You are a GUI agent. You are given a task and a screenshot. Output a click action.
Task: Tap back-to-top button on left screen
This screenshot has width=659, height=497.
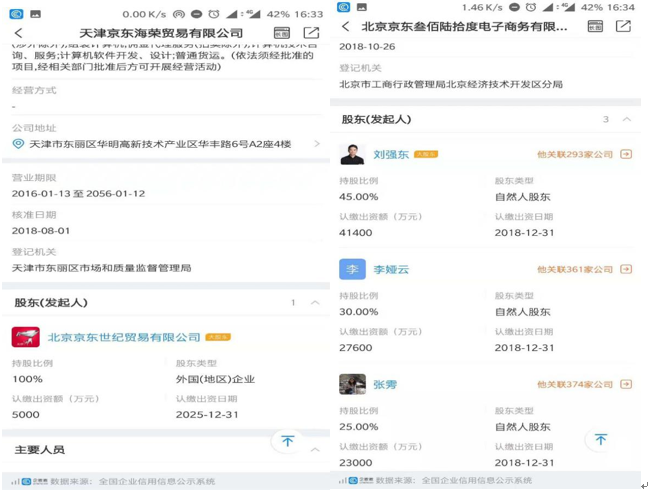pos(287,441)
